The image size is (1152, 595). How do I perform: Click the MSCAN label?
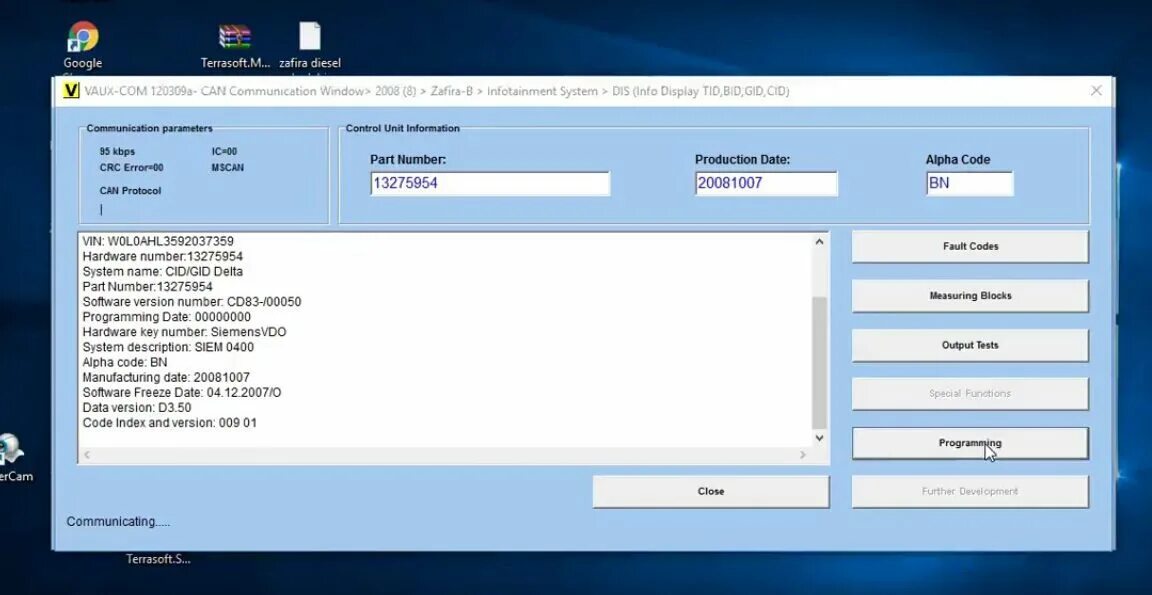pos(228,167)
